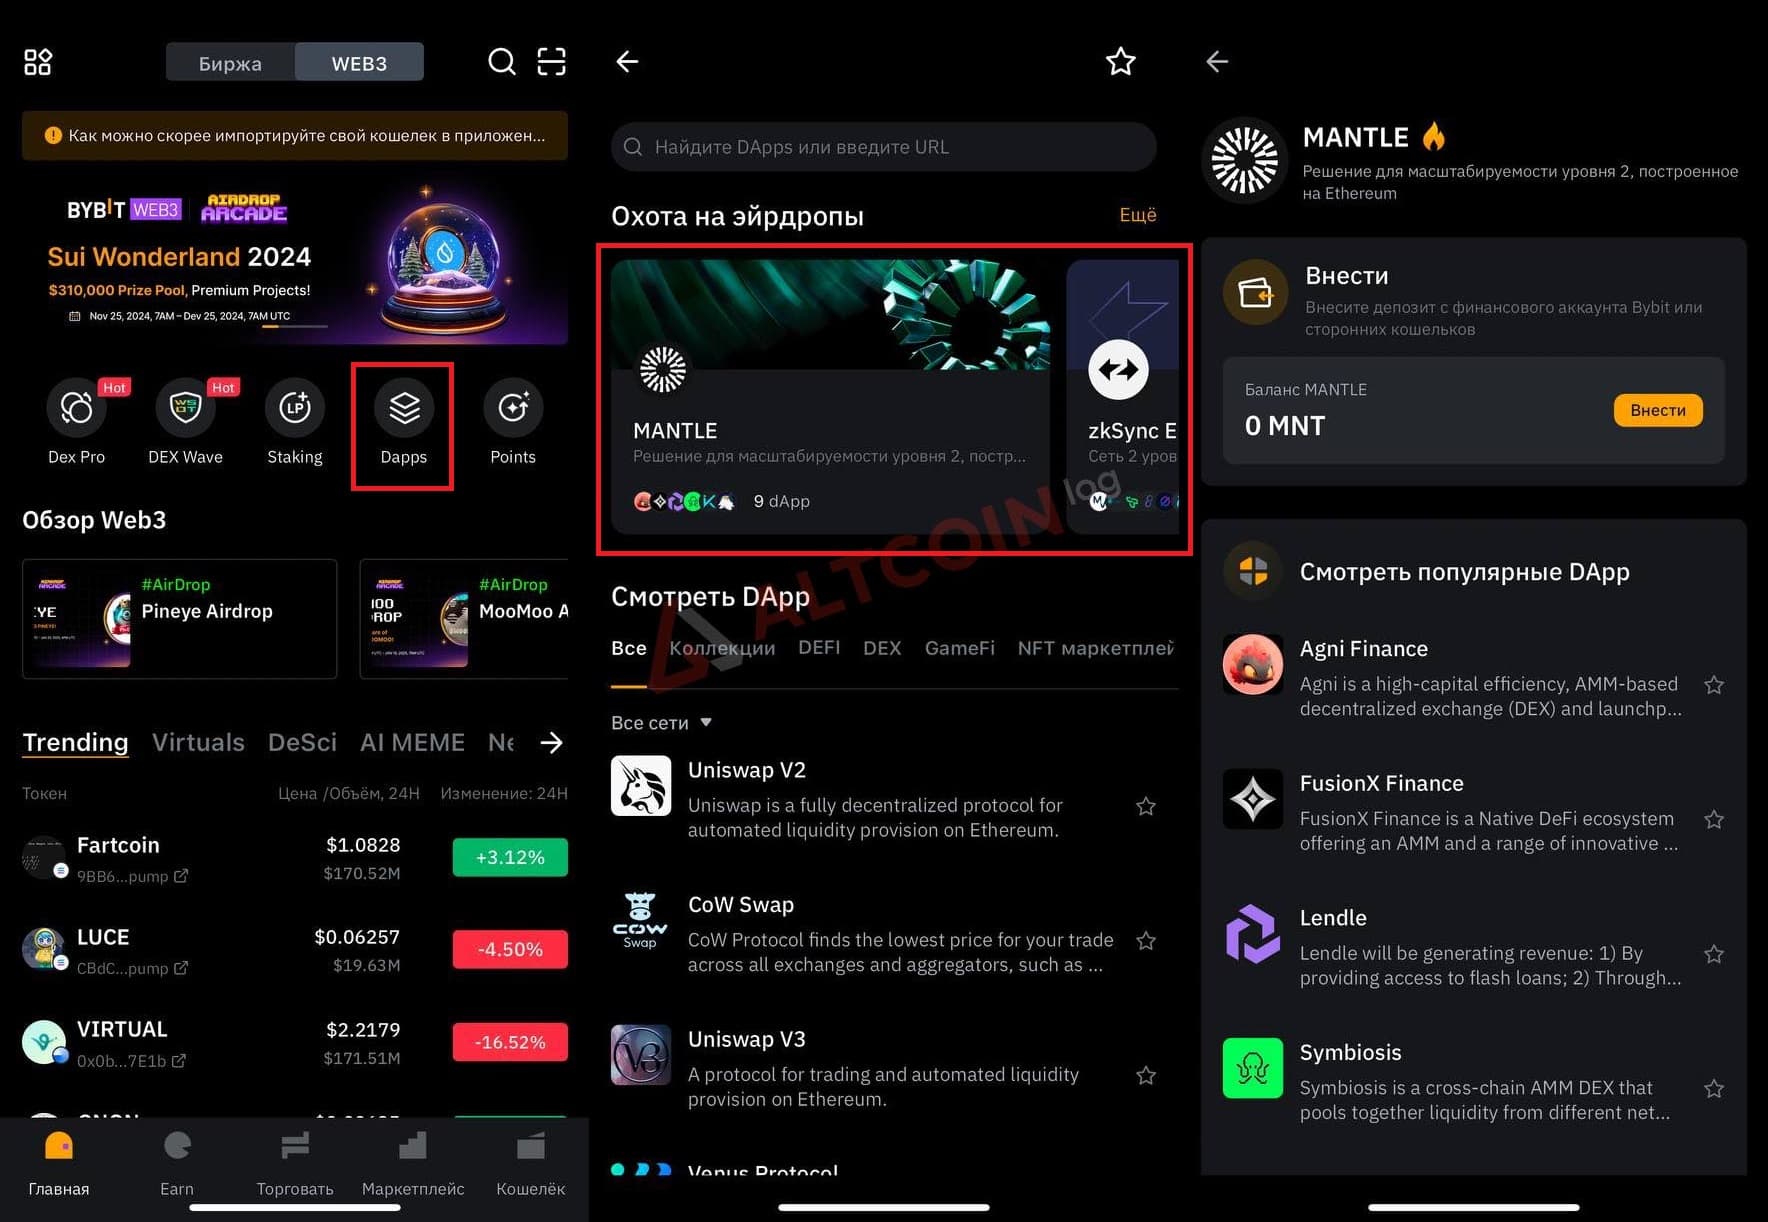The width and height of the screenshot is (1768, 1222).
Task: Select the GameFi DApp tab
Action: [x=960, y=648]
